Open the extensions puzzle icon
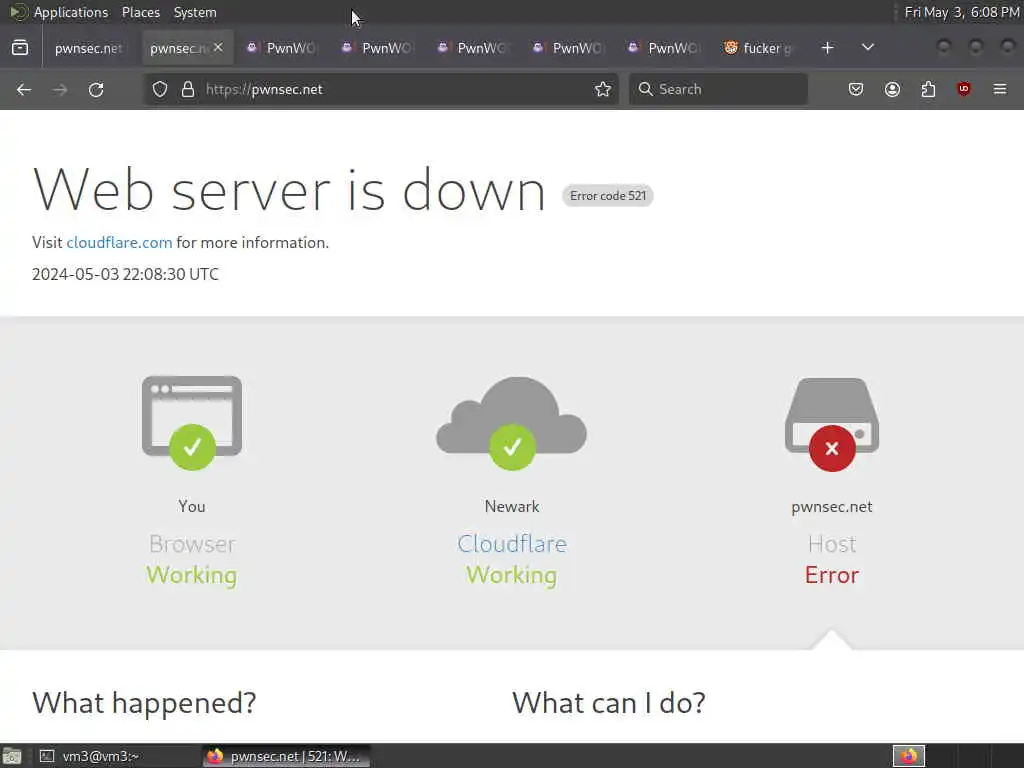 (x=928, y=89)
